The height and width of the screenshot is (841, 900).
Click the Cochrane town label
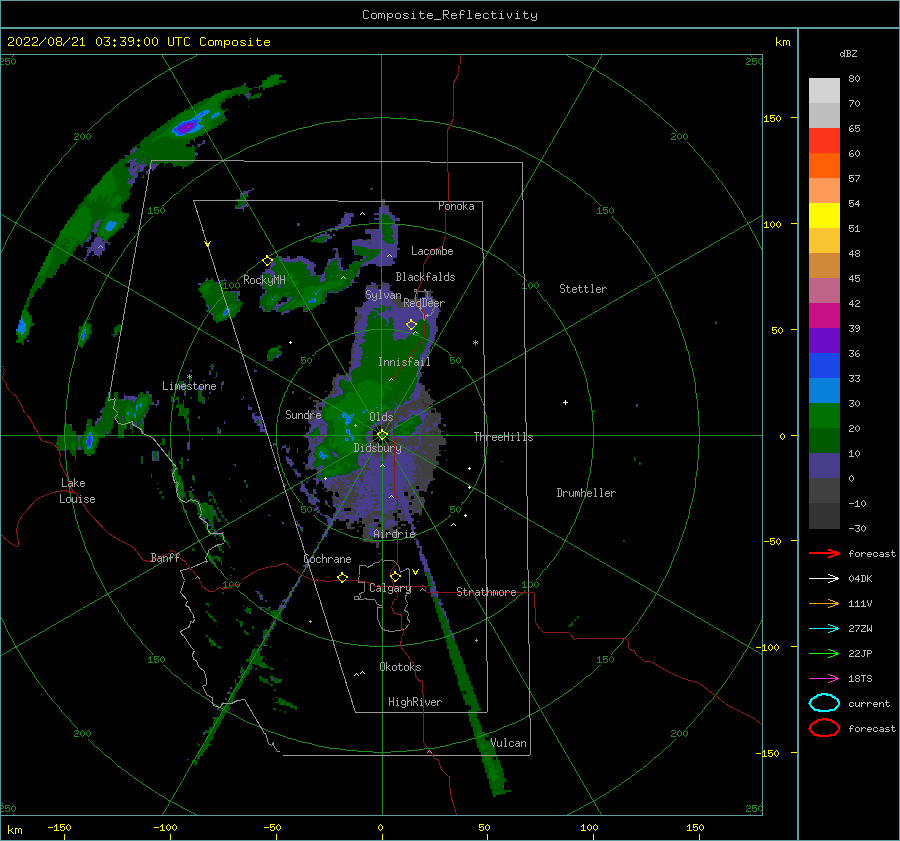(327, 559)
